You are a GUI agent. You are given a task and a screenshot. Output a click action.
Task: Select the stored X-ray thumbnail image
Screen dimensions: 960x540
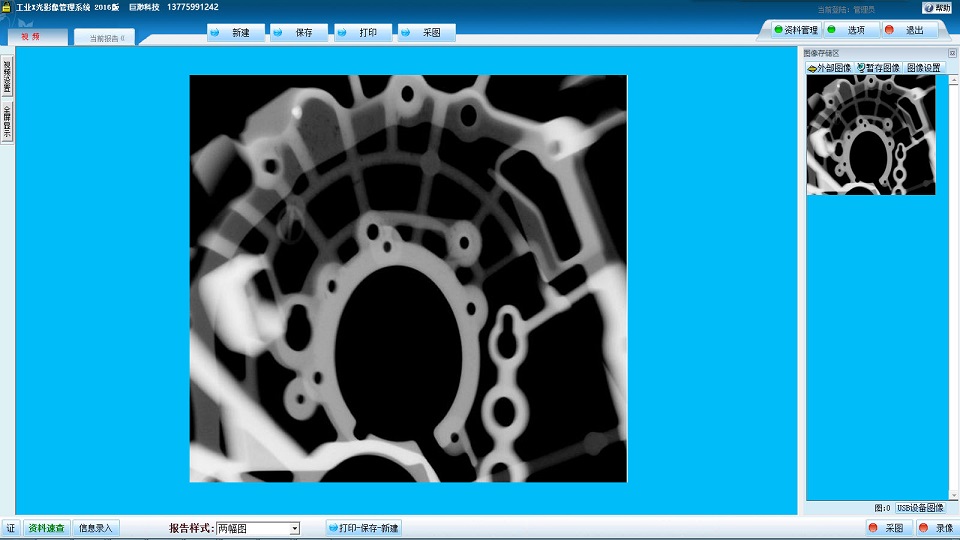click(871, 135)
